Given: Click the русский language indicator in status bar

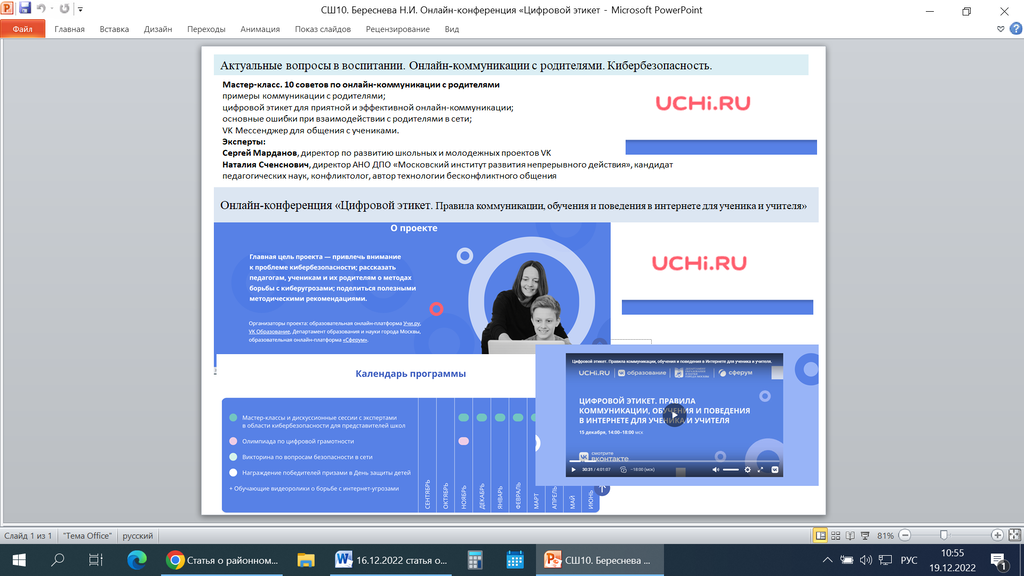Looking at the screenshot, I should pos(138,536).
